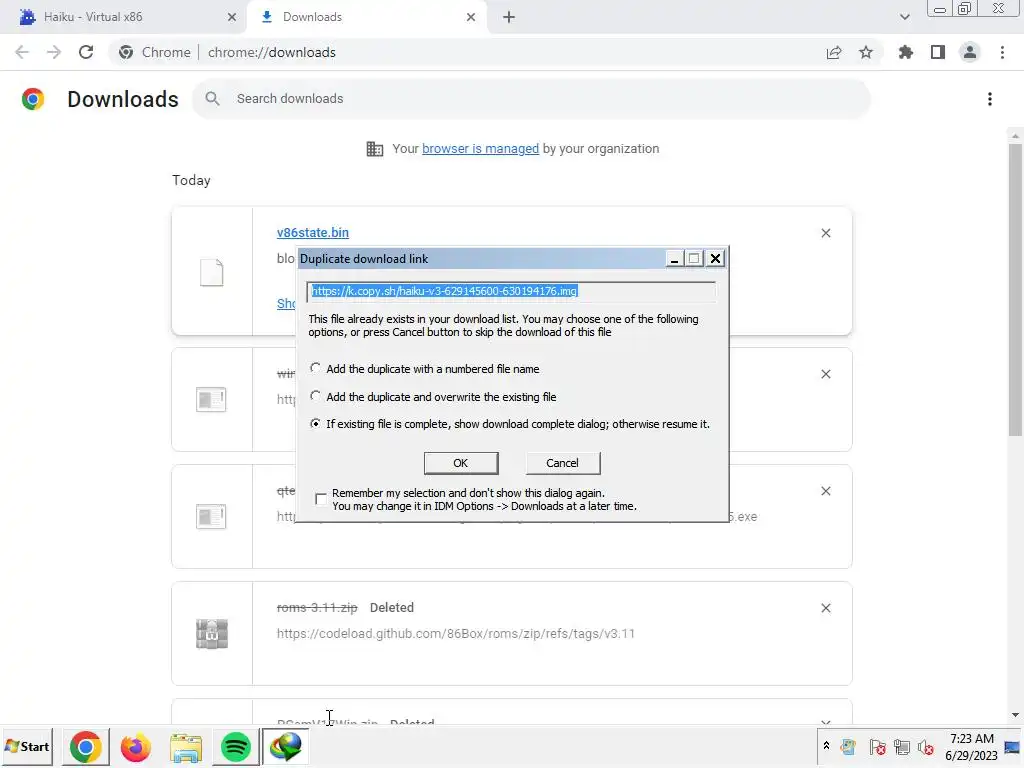Viewport: 1024px width, 768px height.
Task: Open Spotify from the taskbar
Action: click(236, 747)
